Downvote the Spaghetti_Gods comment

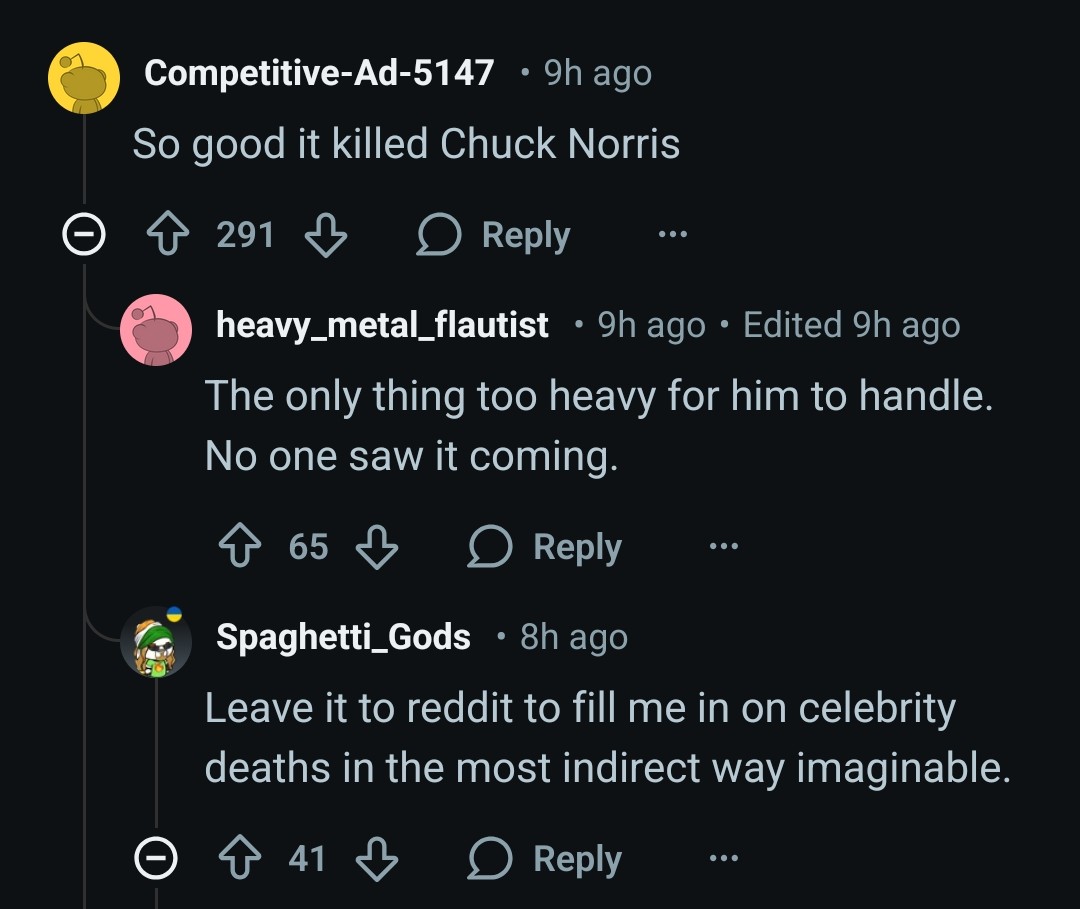(377, 859)
